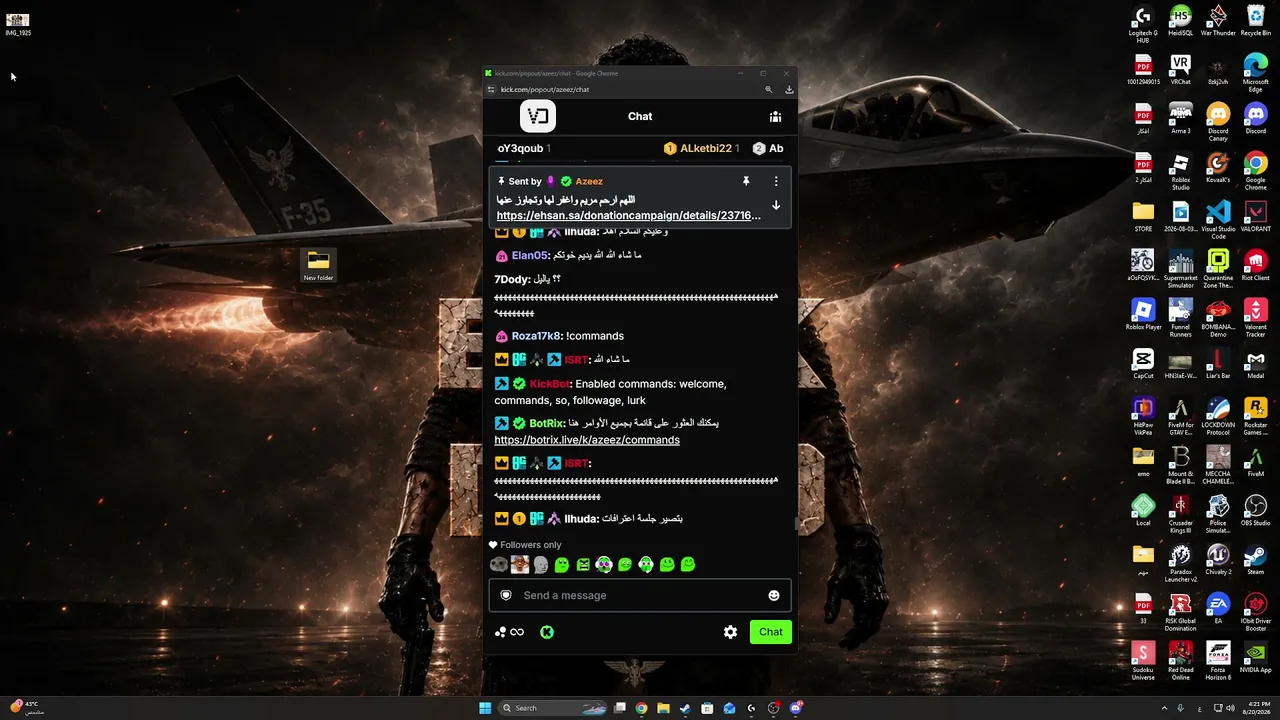Insert the face photo emote from quick emotes

click(520, 565)
